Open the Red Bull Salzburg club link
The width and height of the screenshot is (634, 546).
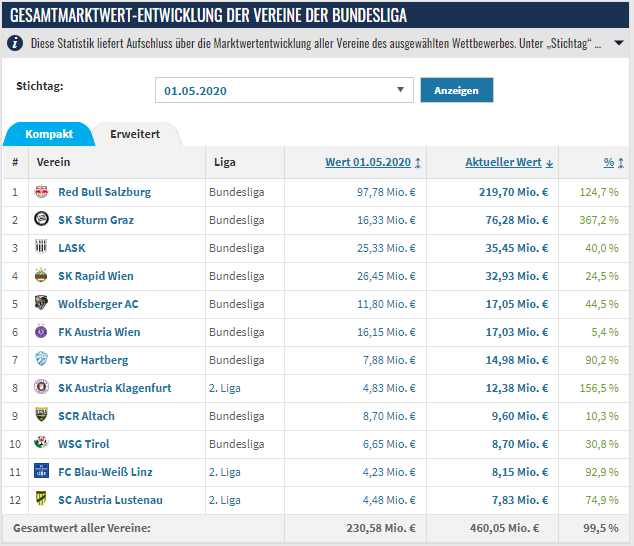pos(104,192)
